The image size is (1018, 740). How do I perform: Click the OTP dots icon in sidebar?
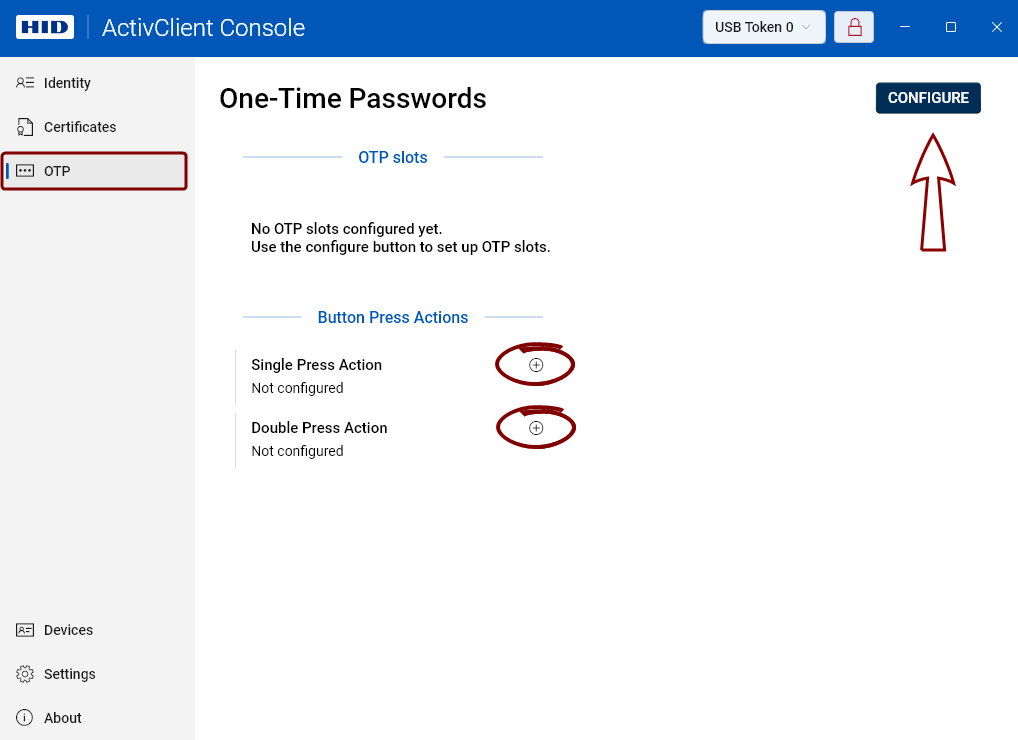coord(26,171)
